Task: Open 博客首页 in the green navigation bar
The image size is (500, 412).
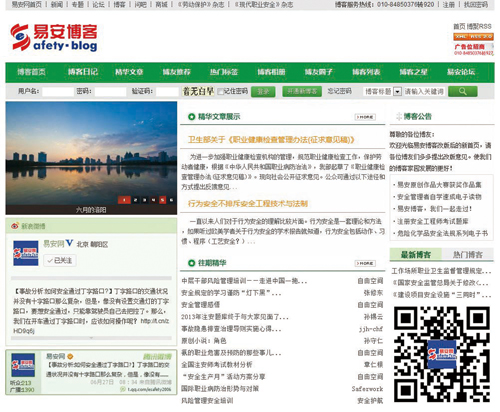Action: tap(31, 72)
